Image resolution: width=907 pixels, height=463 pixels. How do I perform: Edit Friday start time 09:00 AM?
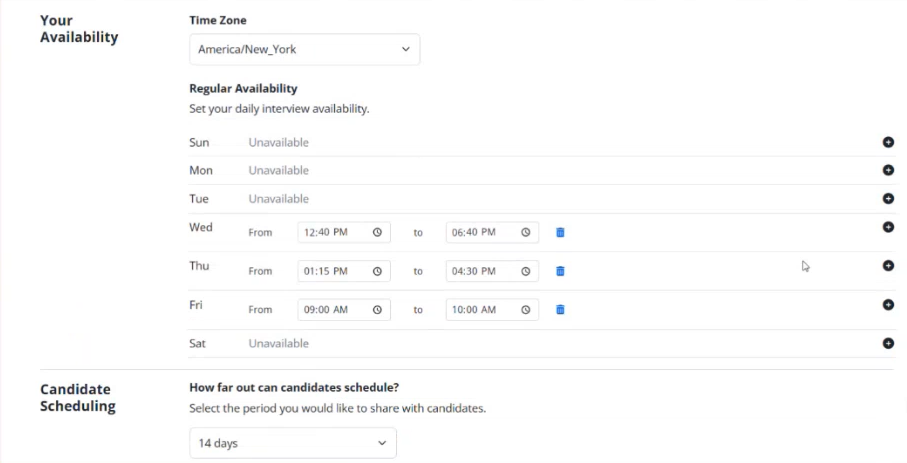click(x=344, y=310)
